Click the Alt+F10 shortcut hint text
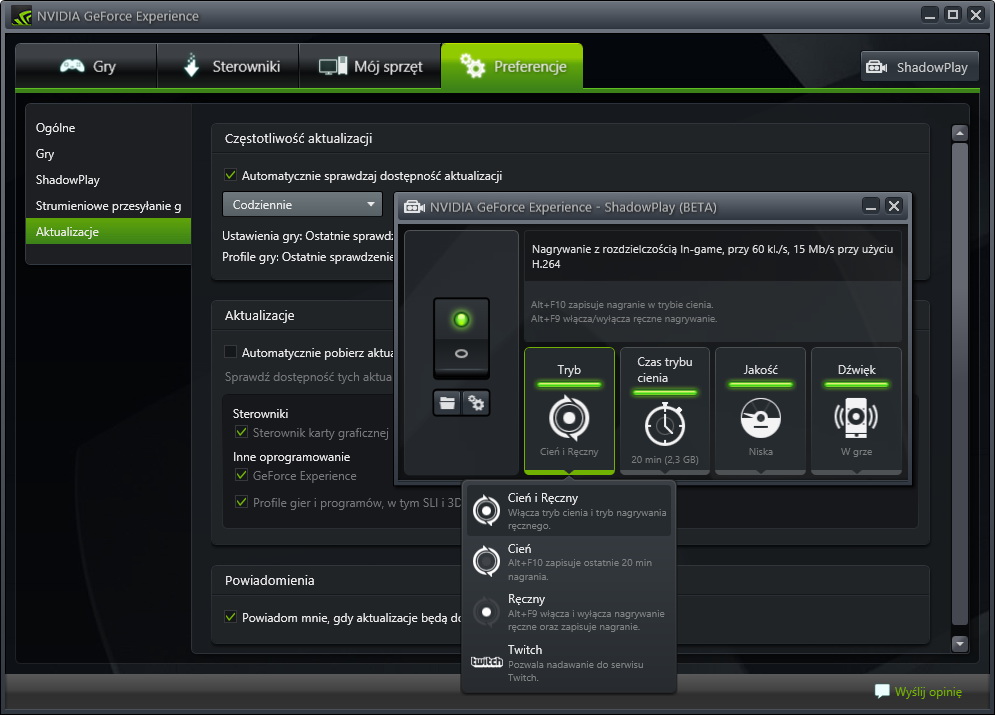 (622, 305)
